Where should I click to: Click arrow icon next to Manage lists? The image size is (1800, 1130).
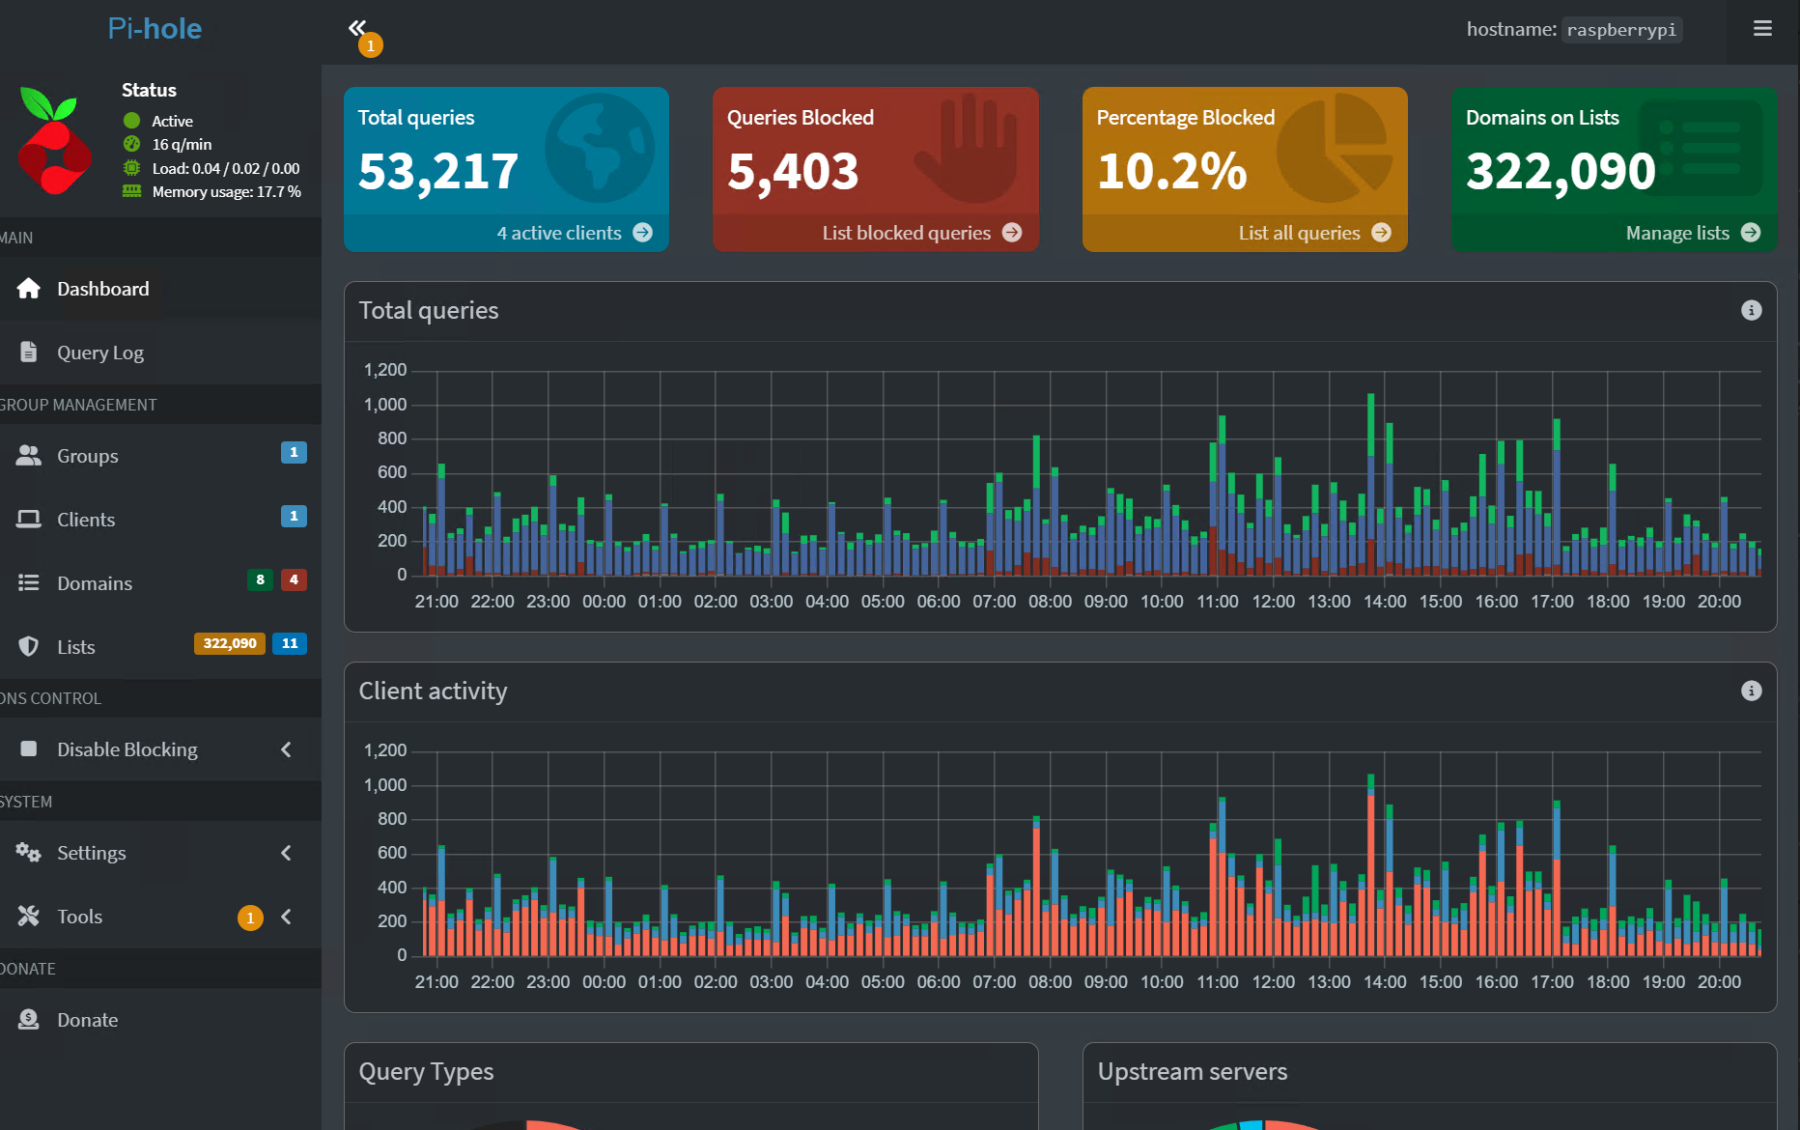1750,233
